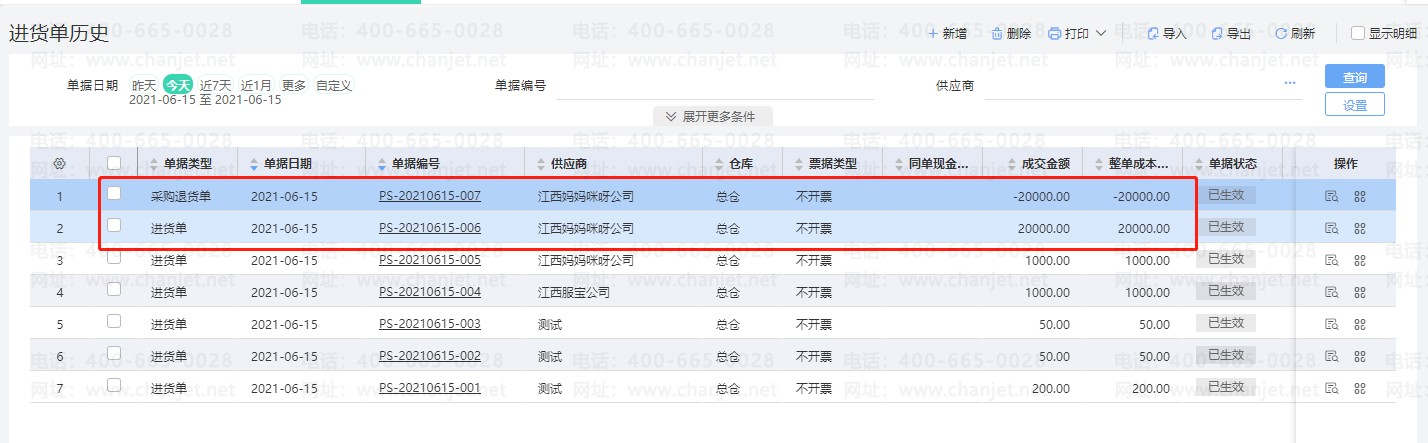View details icon for row PS-20210615-007
Viewport: 1428px width, 443px height.
click(x=1331, y=196)
